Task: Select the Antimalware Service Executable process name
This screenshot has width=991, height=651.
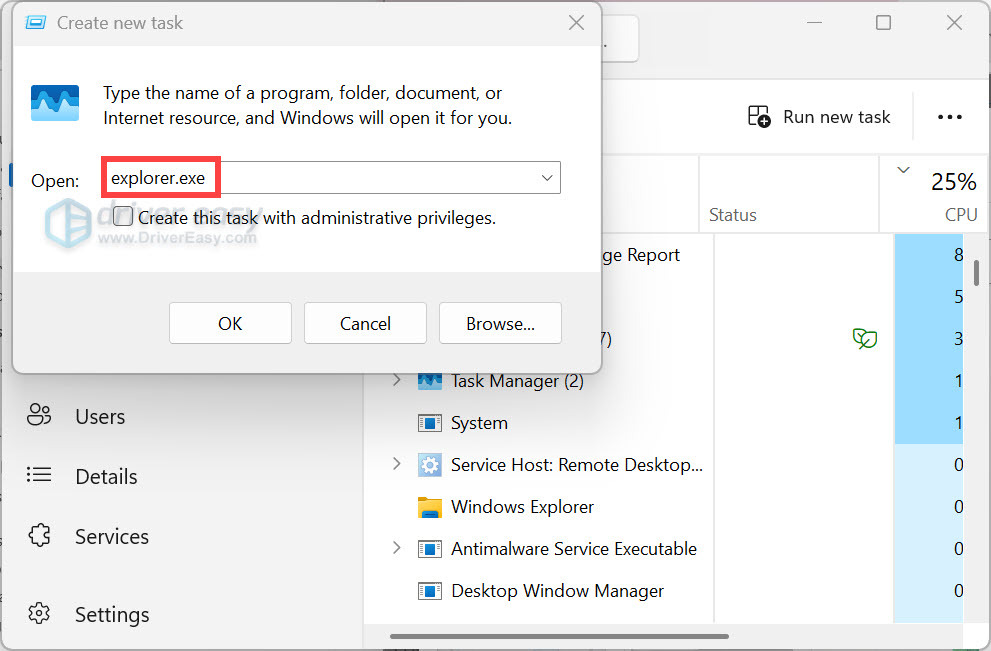Action: tap(574, 549)
